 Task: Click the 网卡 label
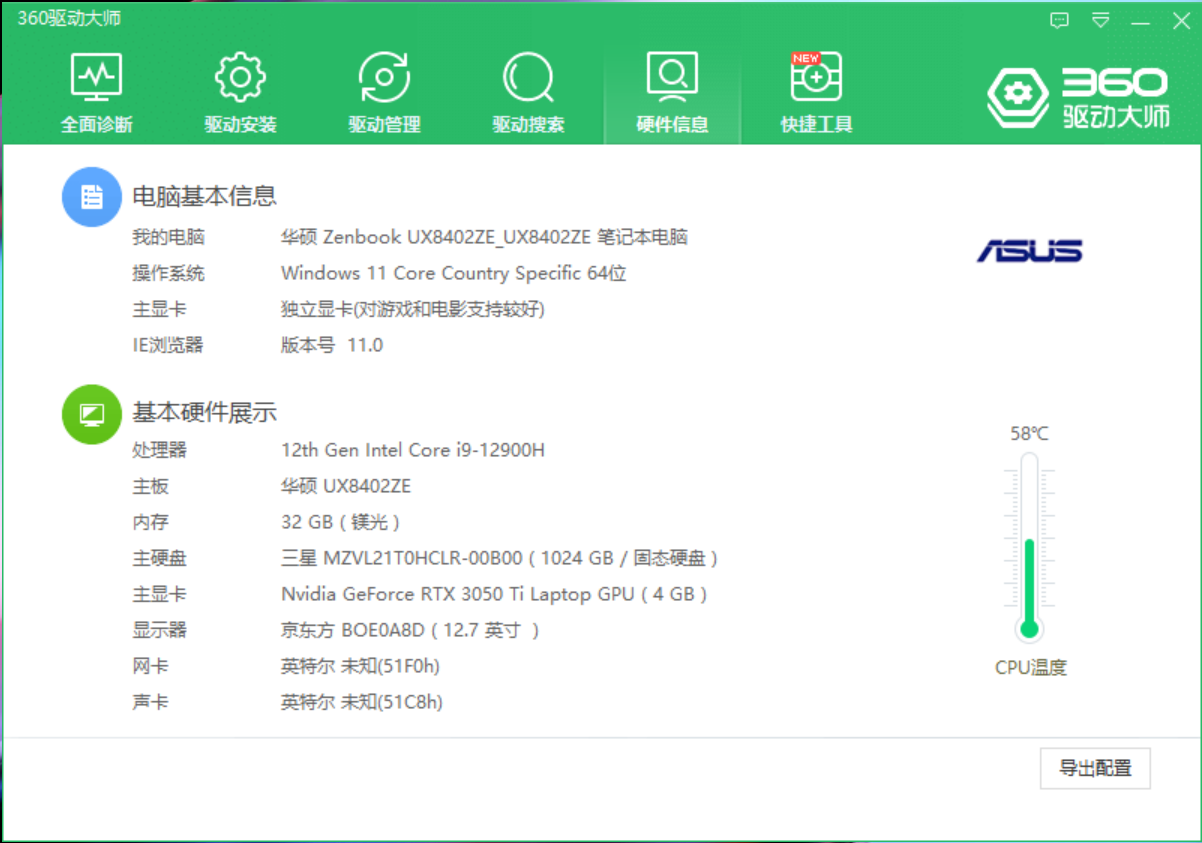[150, 666]
